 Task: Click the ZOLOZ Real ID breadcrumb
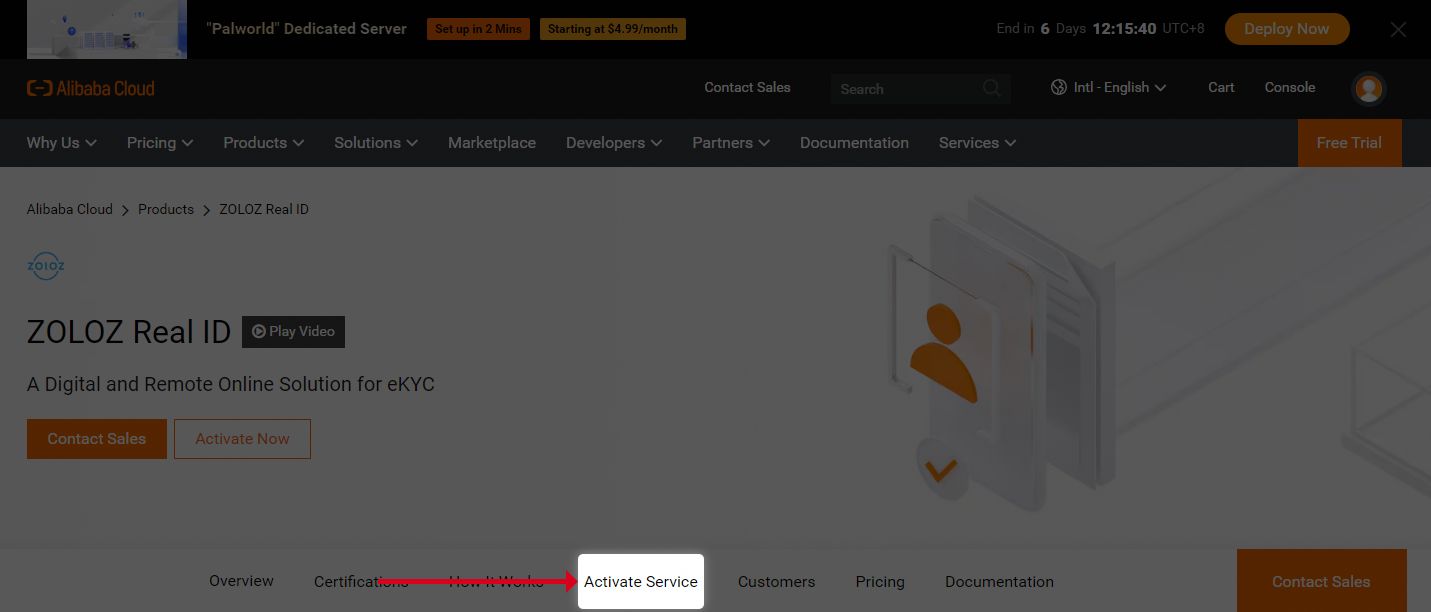[x=264, y=209]
